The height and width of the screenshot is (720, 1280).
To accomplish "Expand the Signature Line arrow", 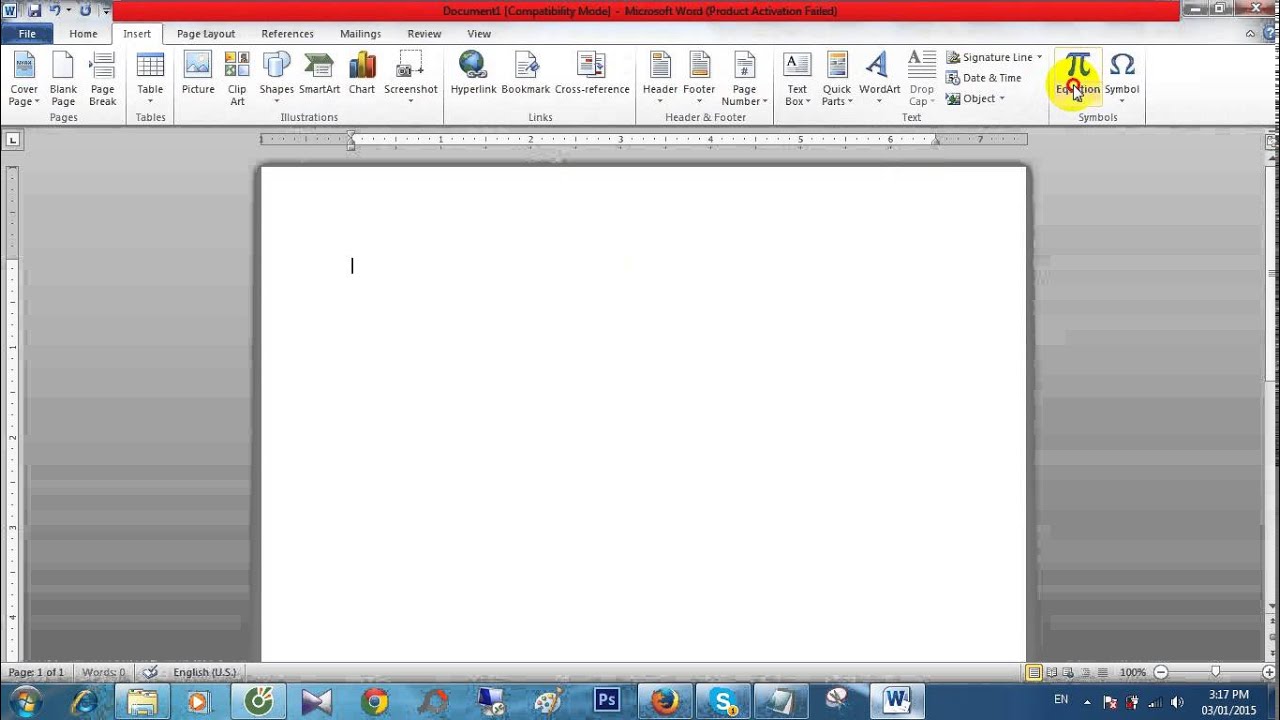I will coord(1039,57).
